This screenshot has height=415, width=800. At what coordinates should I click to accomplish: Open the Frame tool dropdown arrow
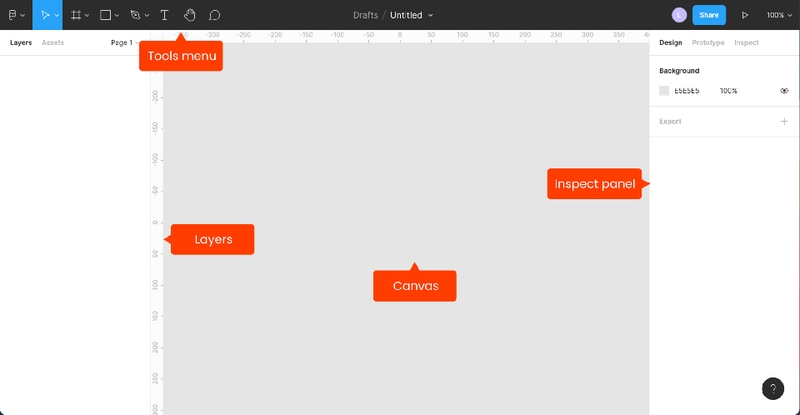point(87,15)
